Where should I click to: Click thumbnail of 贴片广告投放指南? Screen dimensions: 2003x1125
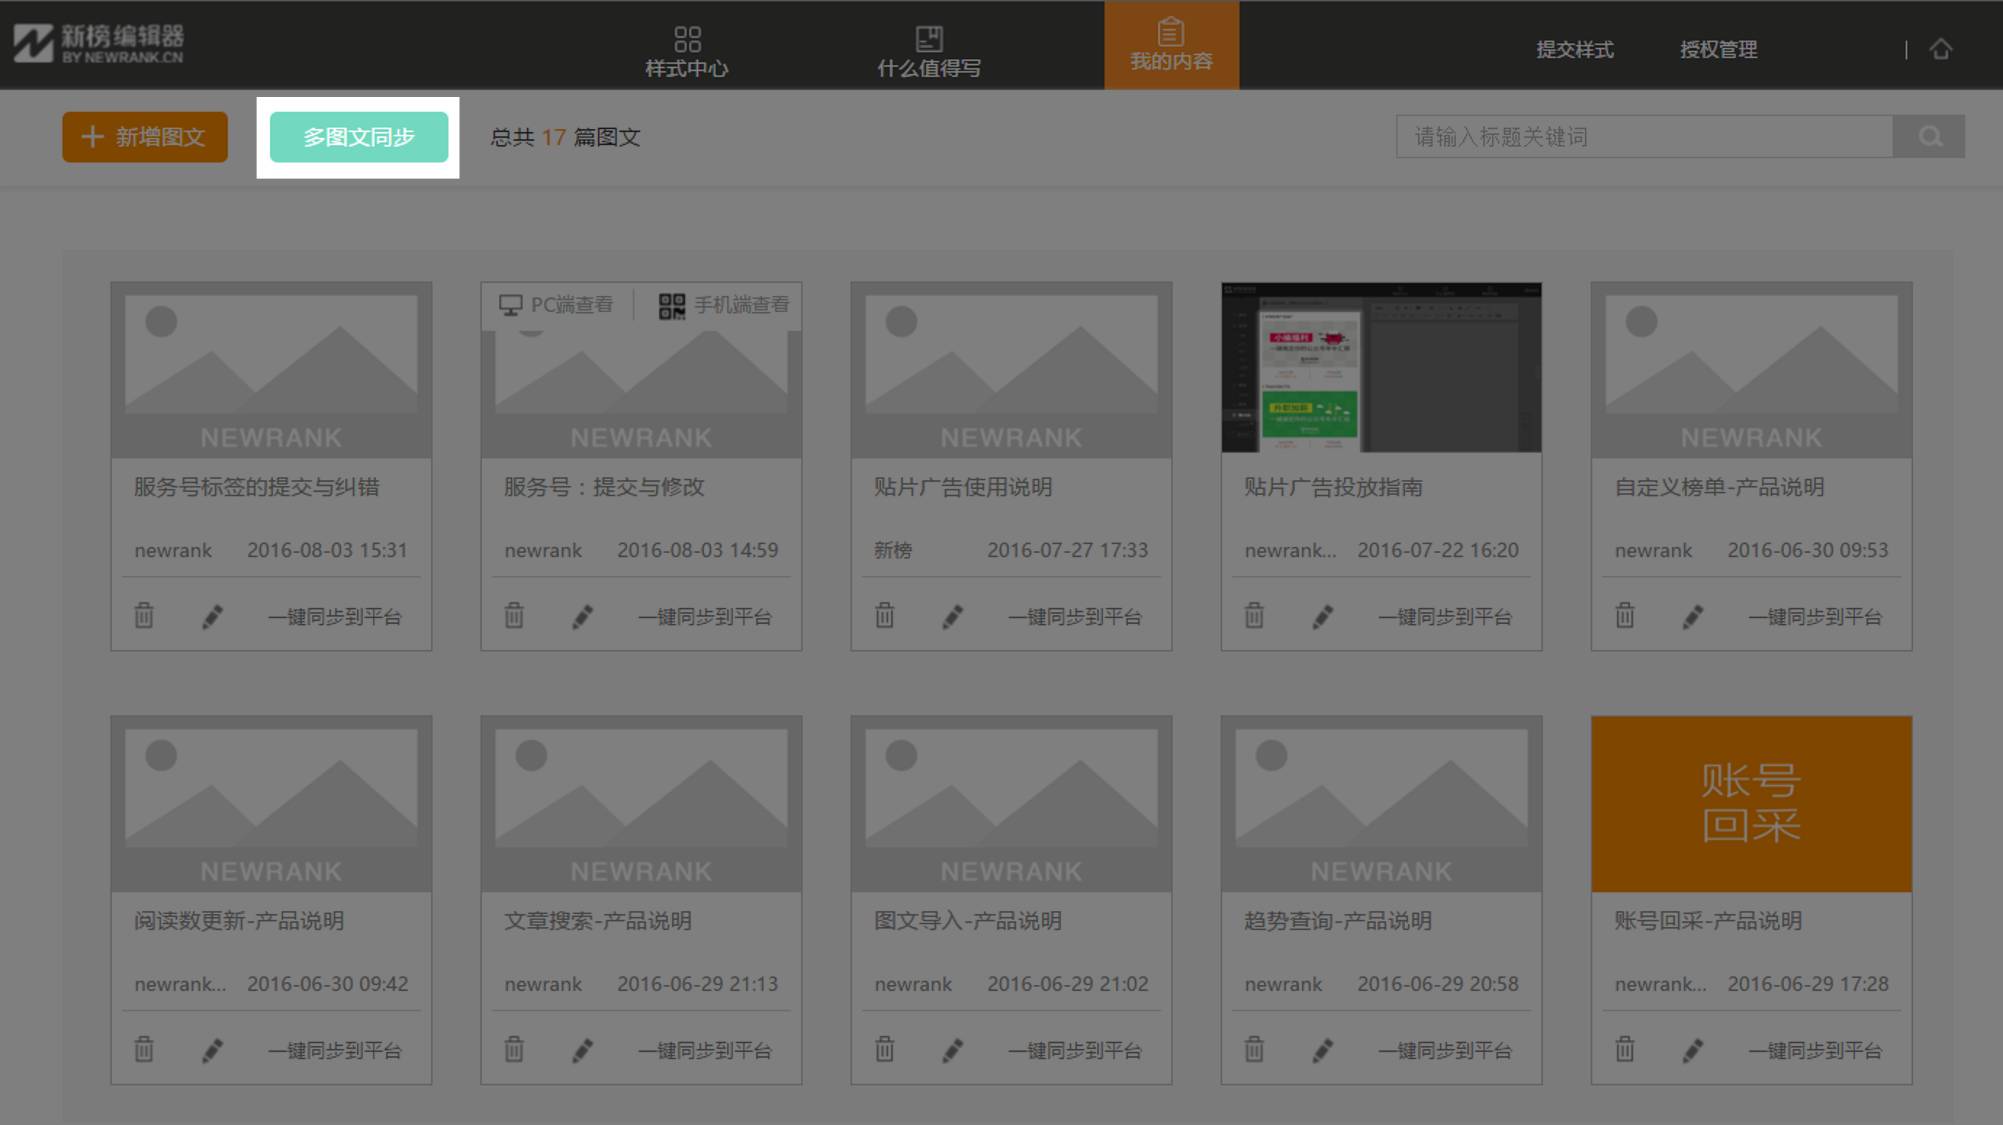point(1380,367)
